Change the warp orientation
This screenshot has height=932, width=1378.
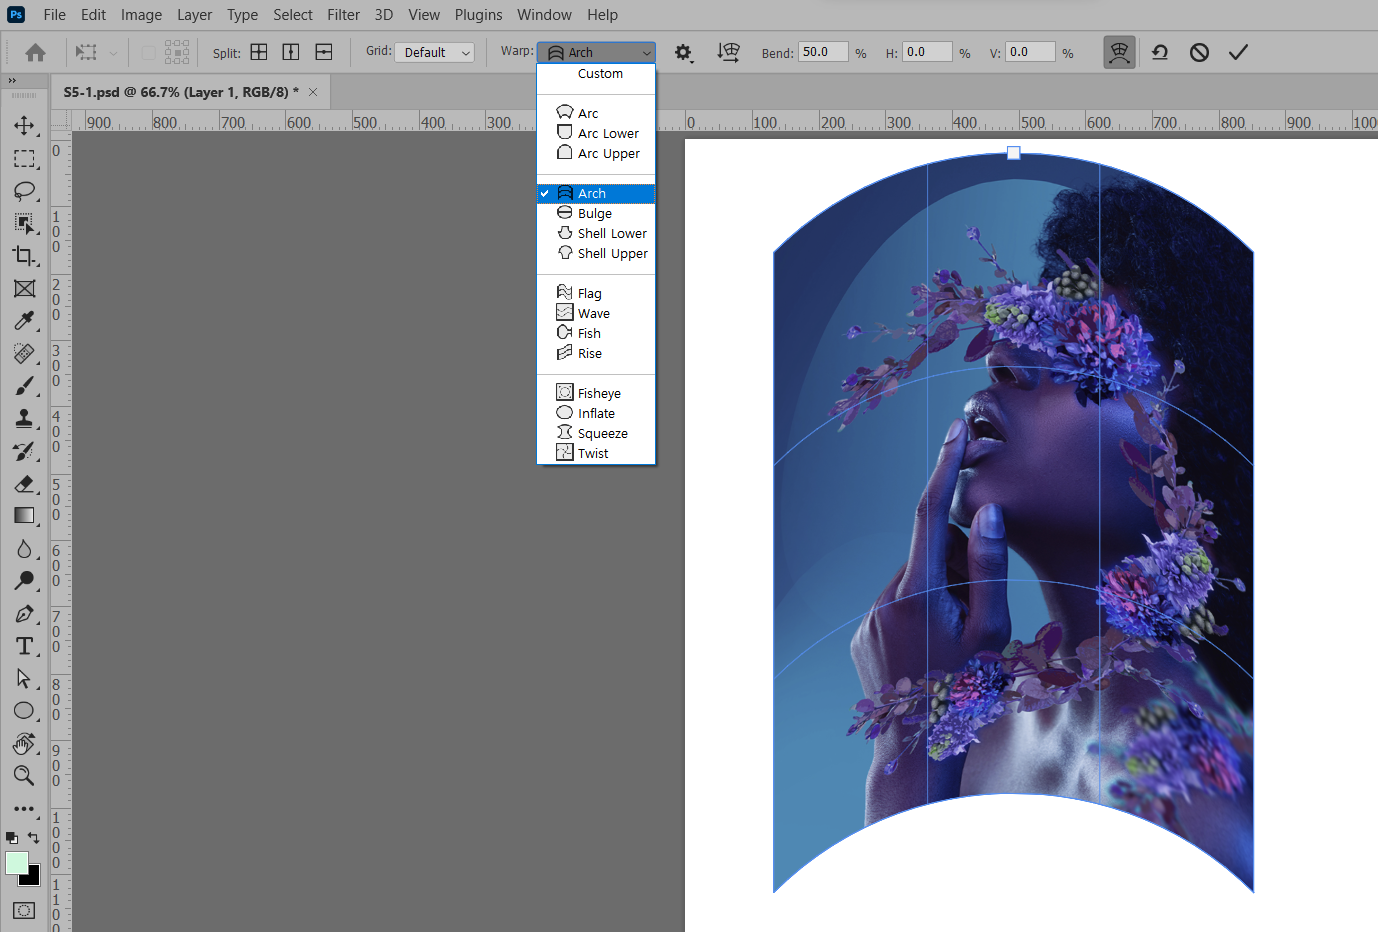click(x=729, y=53)
